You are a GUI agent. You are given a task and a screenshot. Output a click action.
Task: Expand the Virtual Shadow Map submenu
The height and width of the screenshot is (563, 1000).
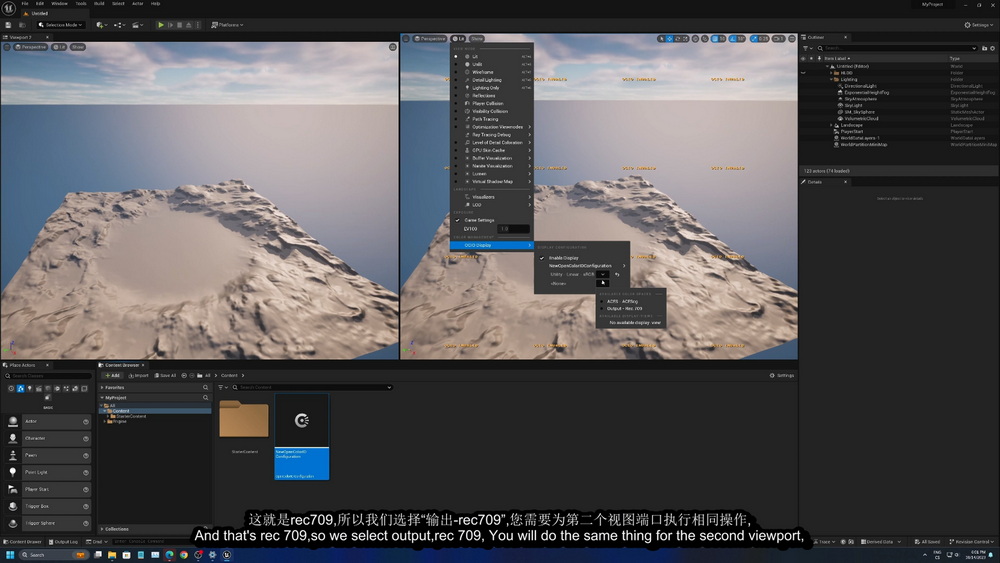pos(492,182)
